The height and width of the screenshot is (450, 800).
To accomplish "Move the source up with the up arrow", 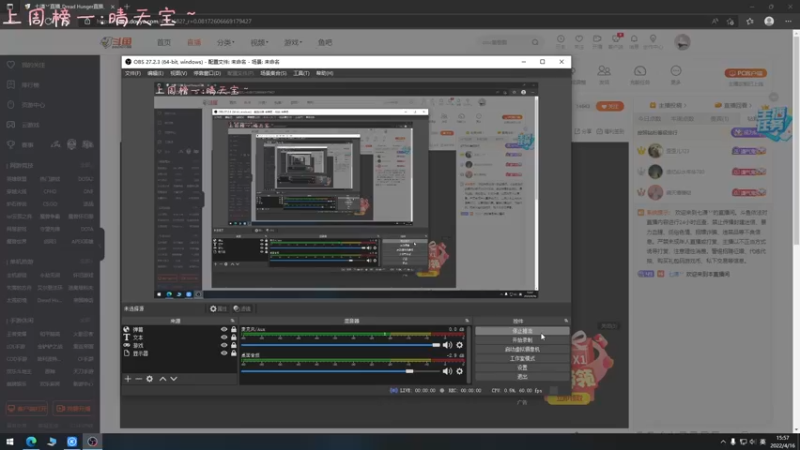I will (x=163, y=379).
